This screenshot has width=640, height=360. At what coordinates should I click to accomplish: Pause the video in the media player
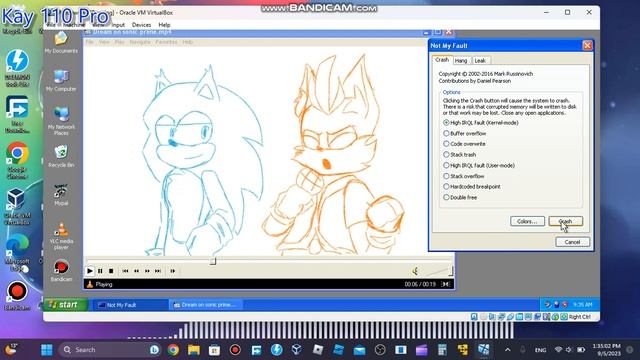pyautogui.click(x=100, y=271)
